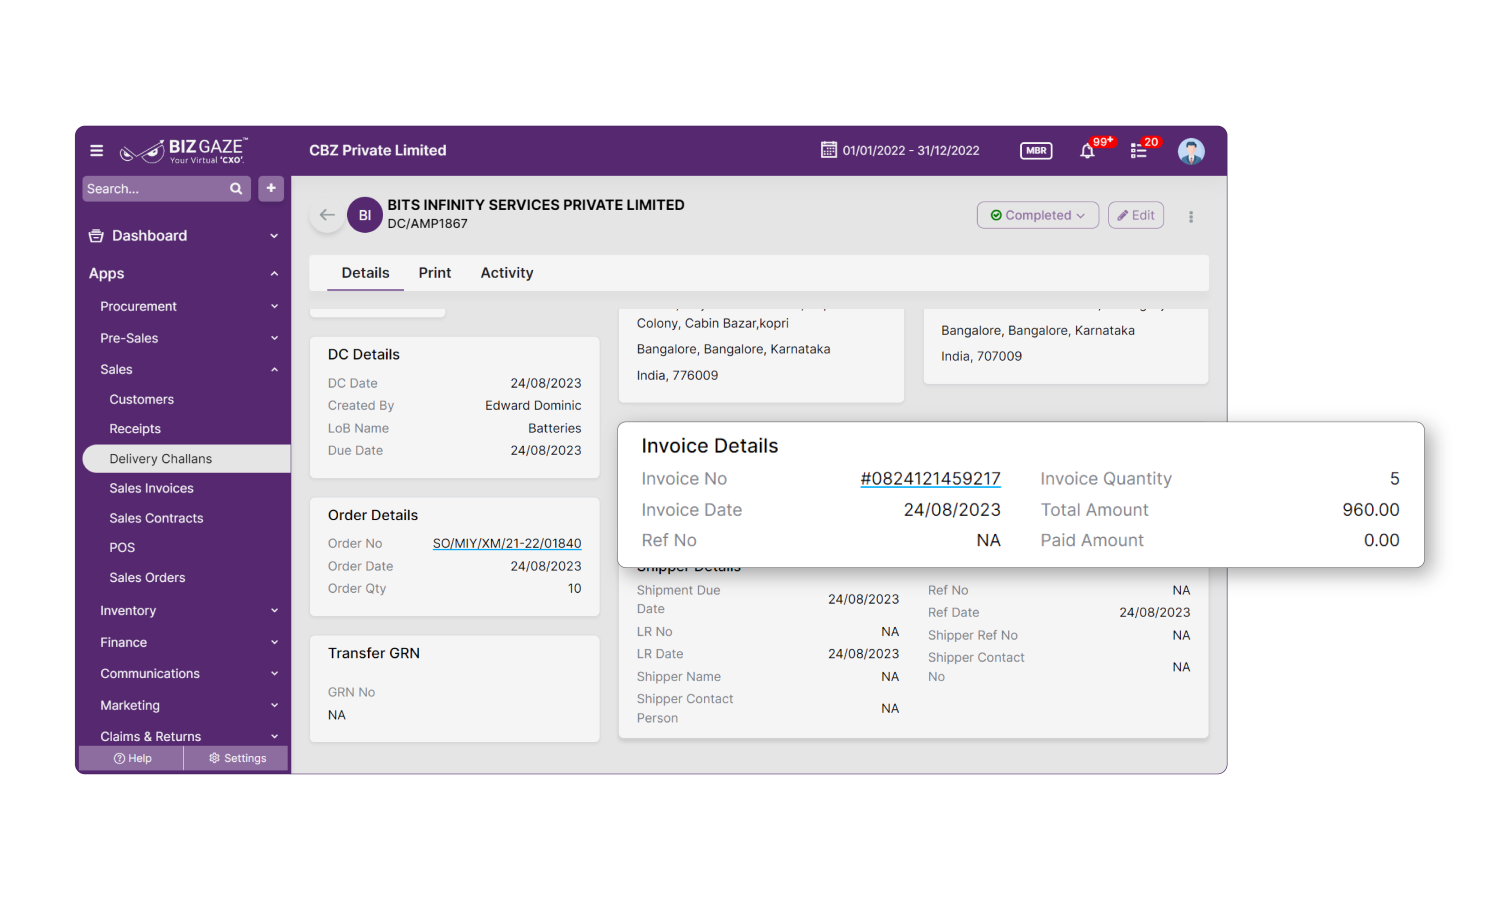Click the BI company avatar circle

pos(365,215)
